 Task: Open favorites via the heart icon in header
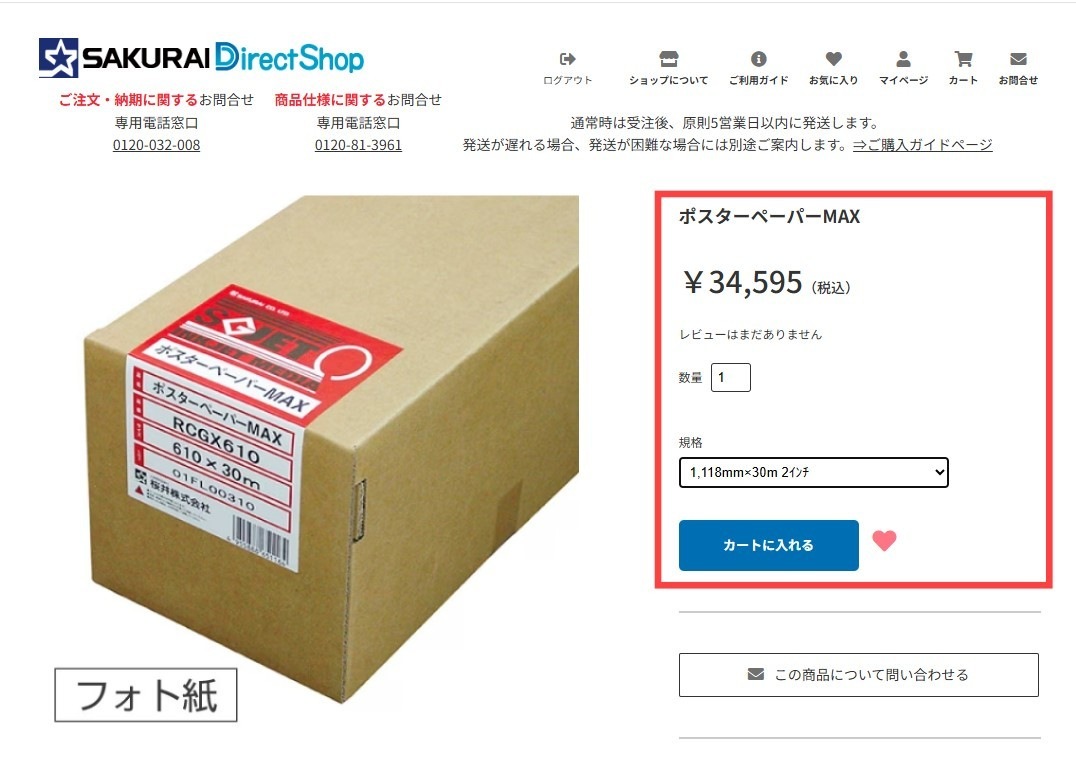coord(834,59)
